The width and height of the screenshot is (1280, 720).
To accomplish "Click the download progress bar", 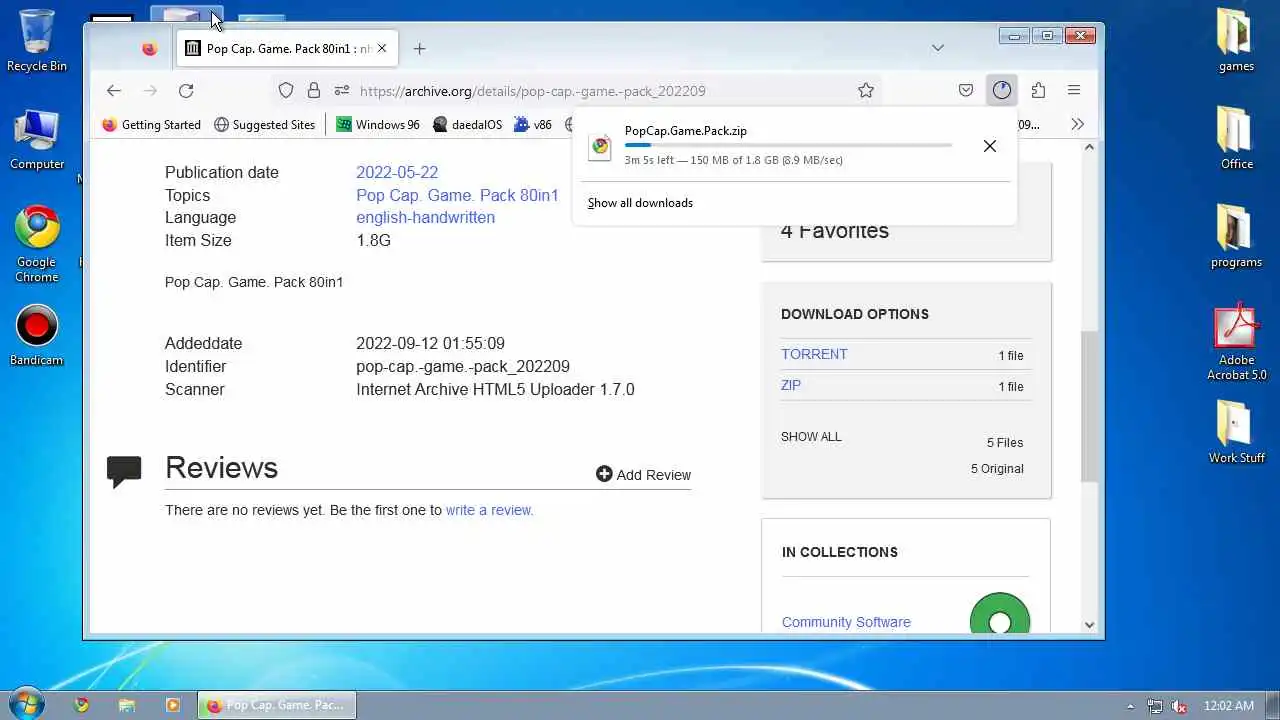I will tap(788, 146).
